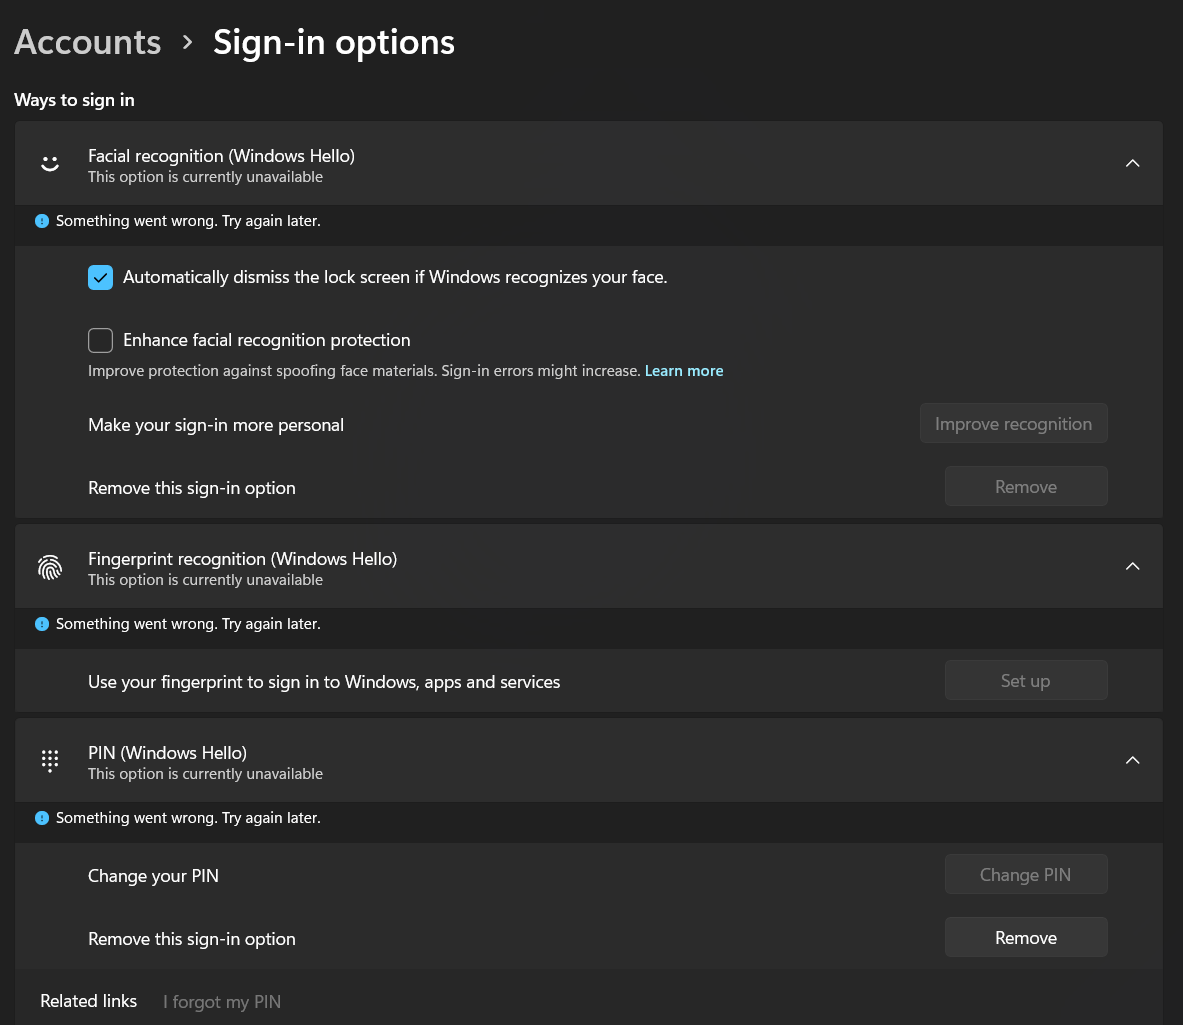Click the fingerprint recognition icon
Image resolution: width=1183 pixels, height=1025 pixels.
pos(50,568)
